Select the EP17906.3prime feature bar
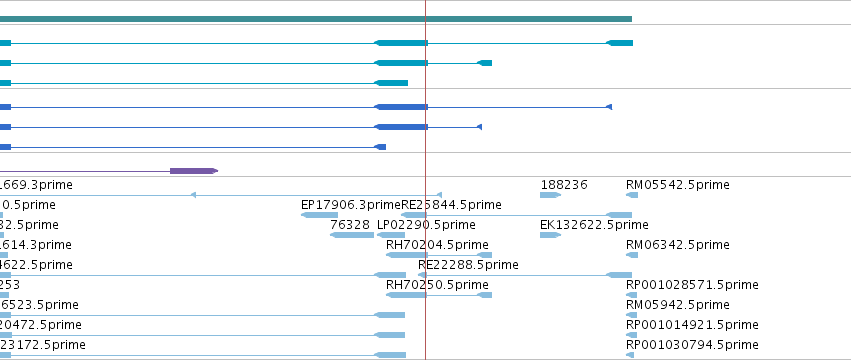Image resolution: width=851 pixels, height=360 pixels. click(319, 215)
